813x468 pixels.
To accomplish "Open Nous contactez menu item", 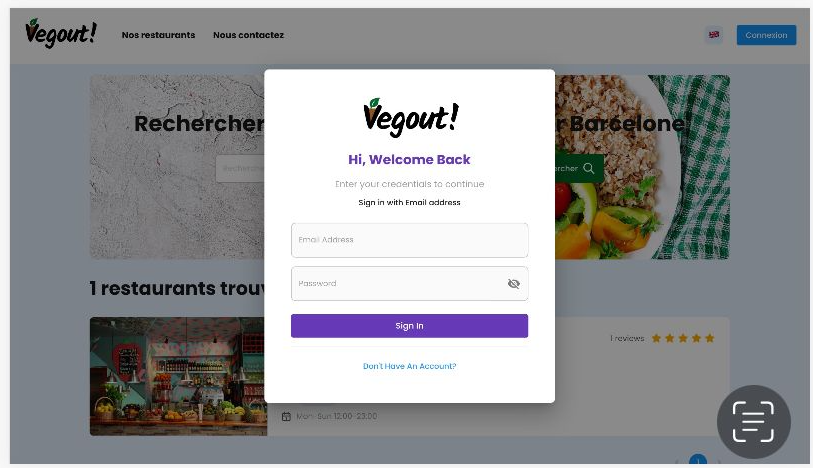I will 248,35.
